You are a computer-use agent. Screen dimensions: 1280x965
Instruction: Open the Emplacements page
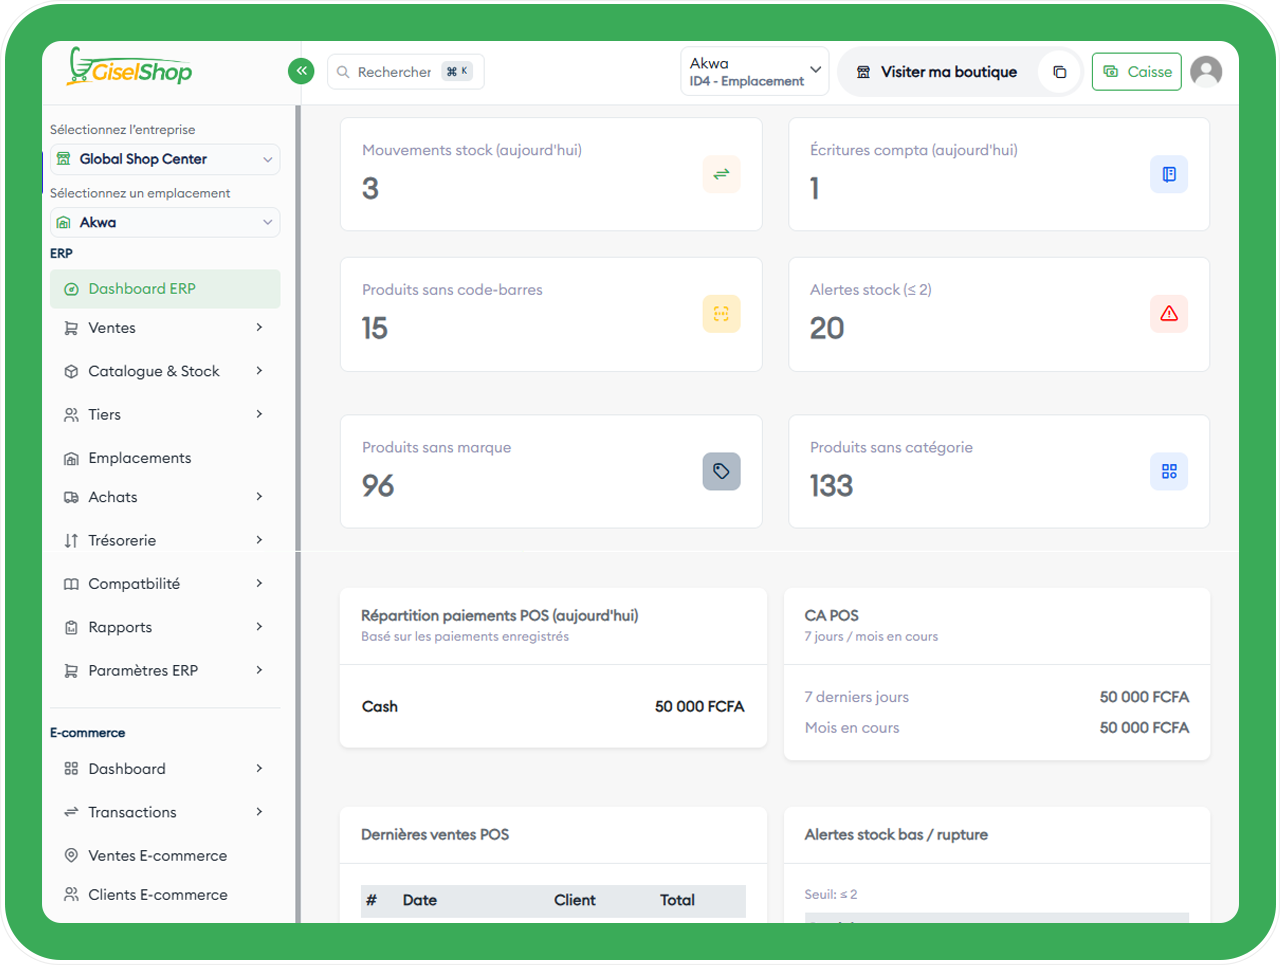(x=140, y=458)
